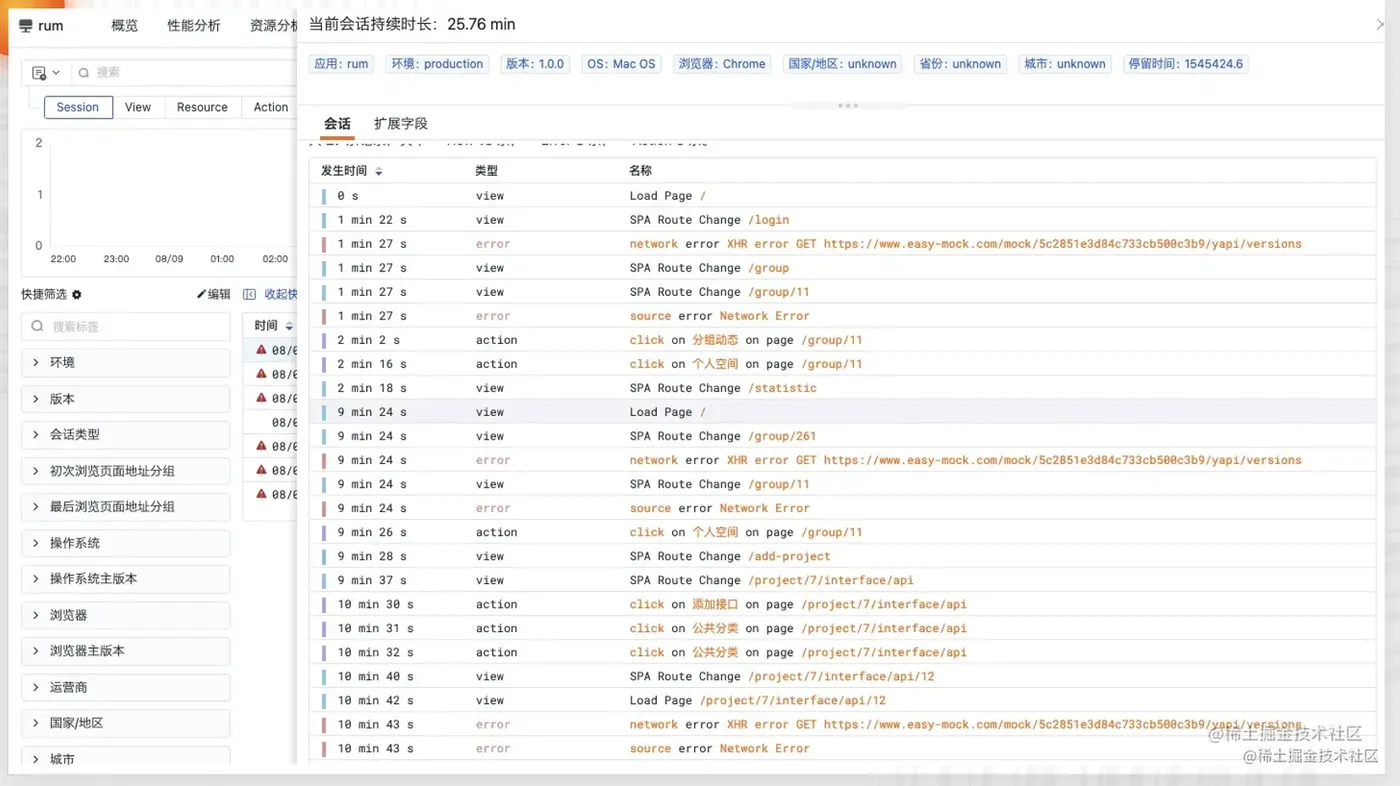
Task: Click the 城市: unknown tag
Action: (1065, 64)
